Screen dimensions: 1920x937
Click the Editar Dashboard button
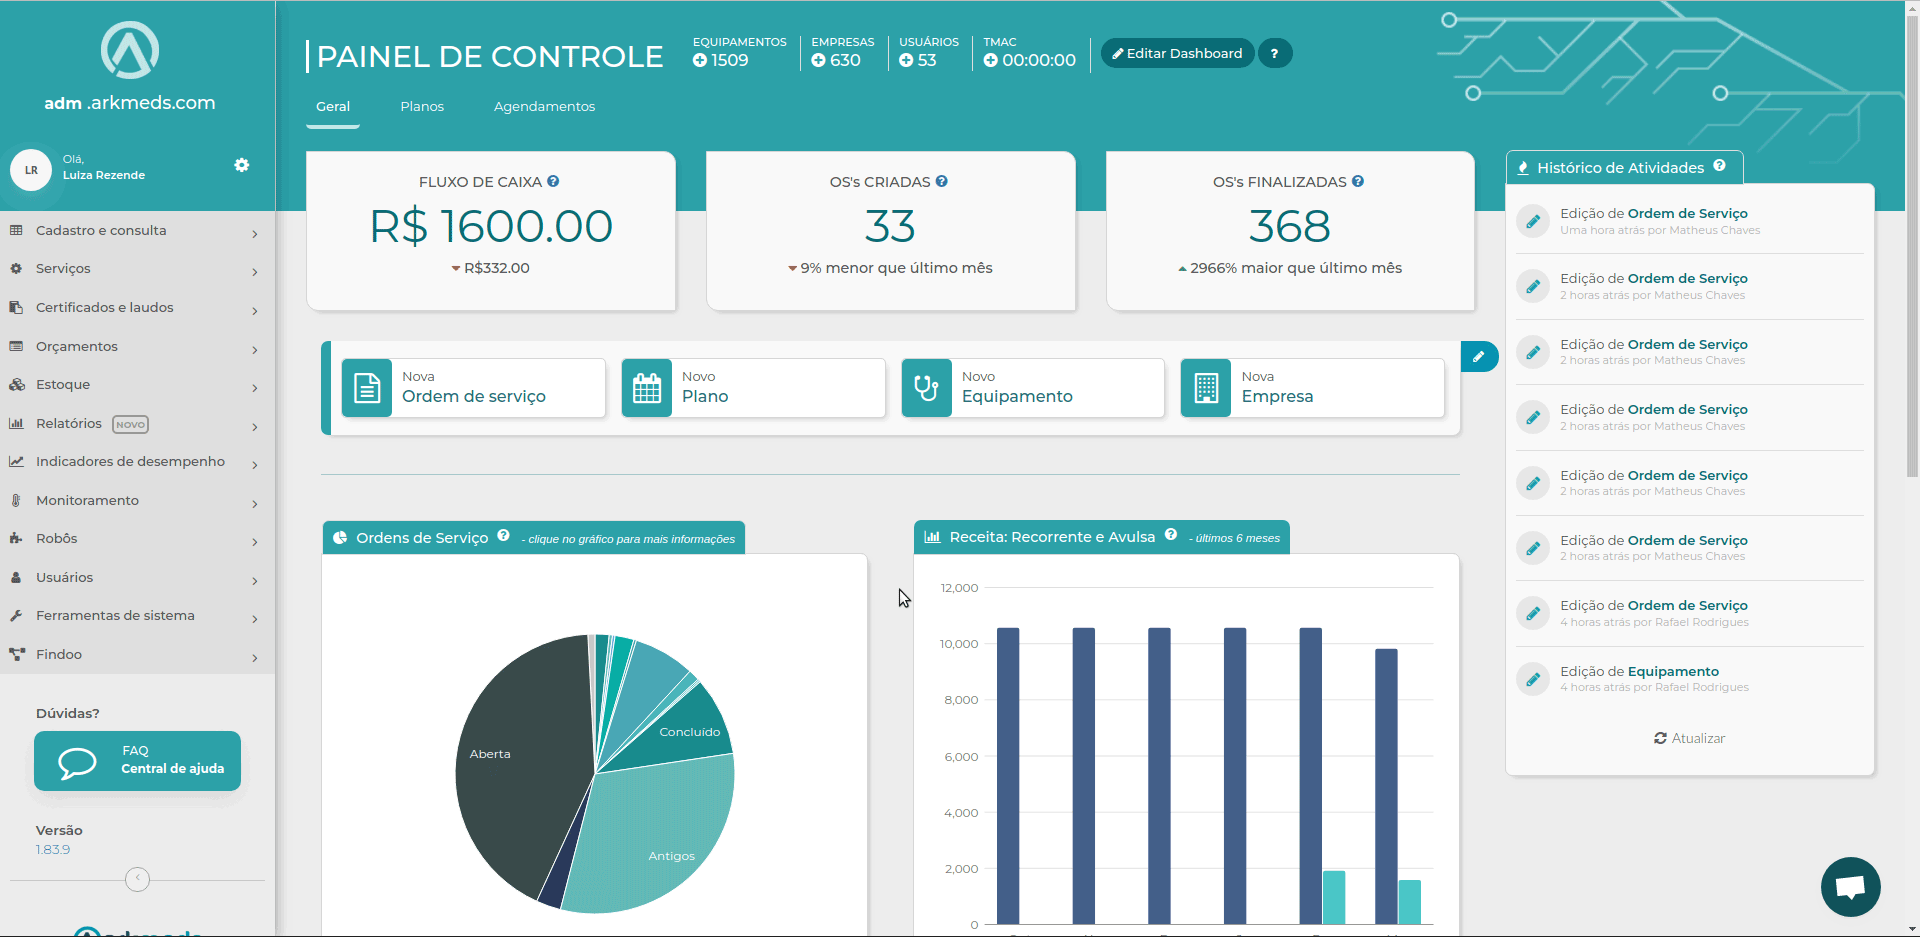coord(1177,53)
